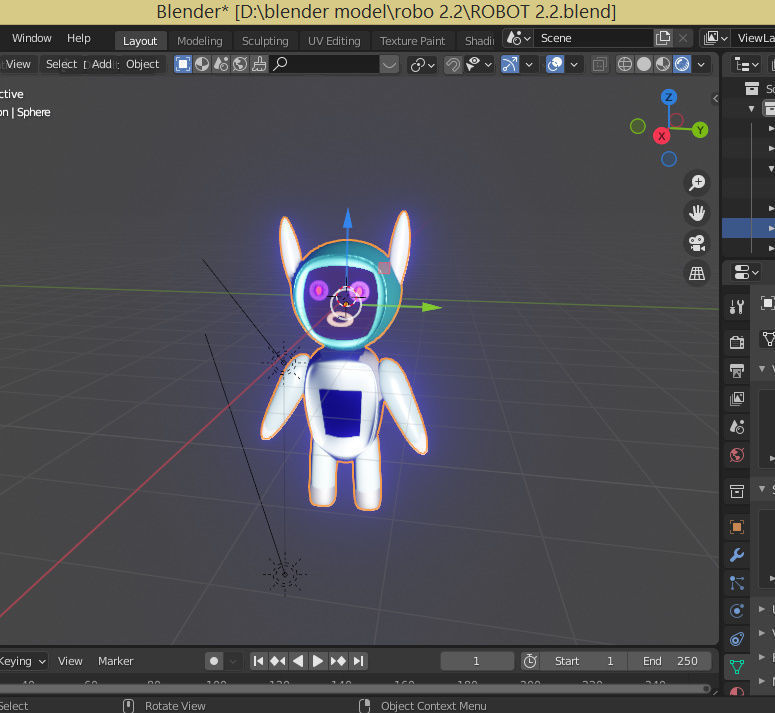
Task: Toggle snapping with the magnet icon
Action: (452, 65)
